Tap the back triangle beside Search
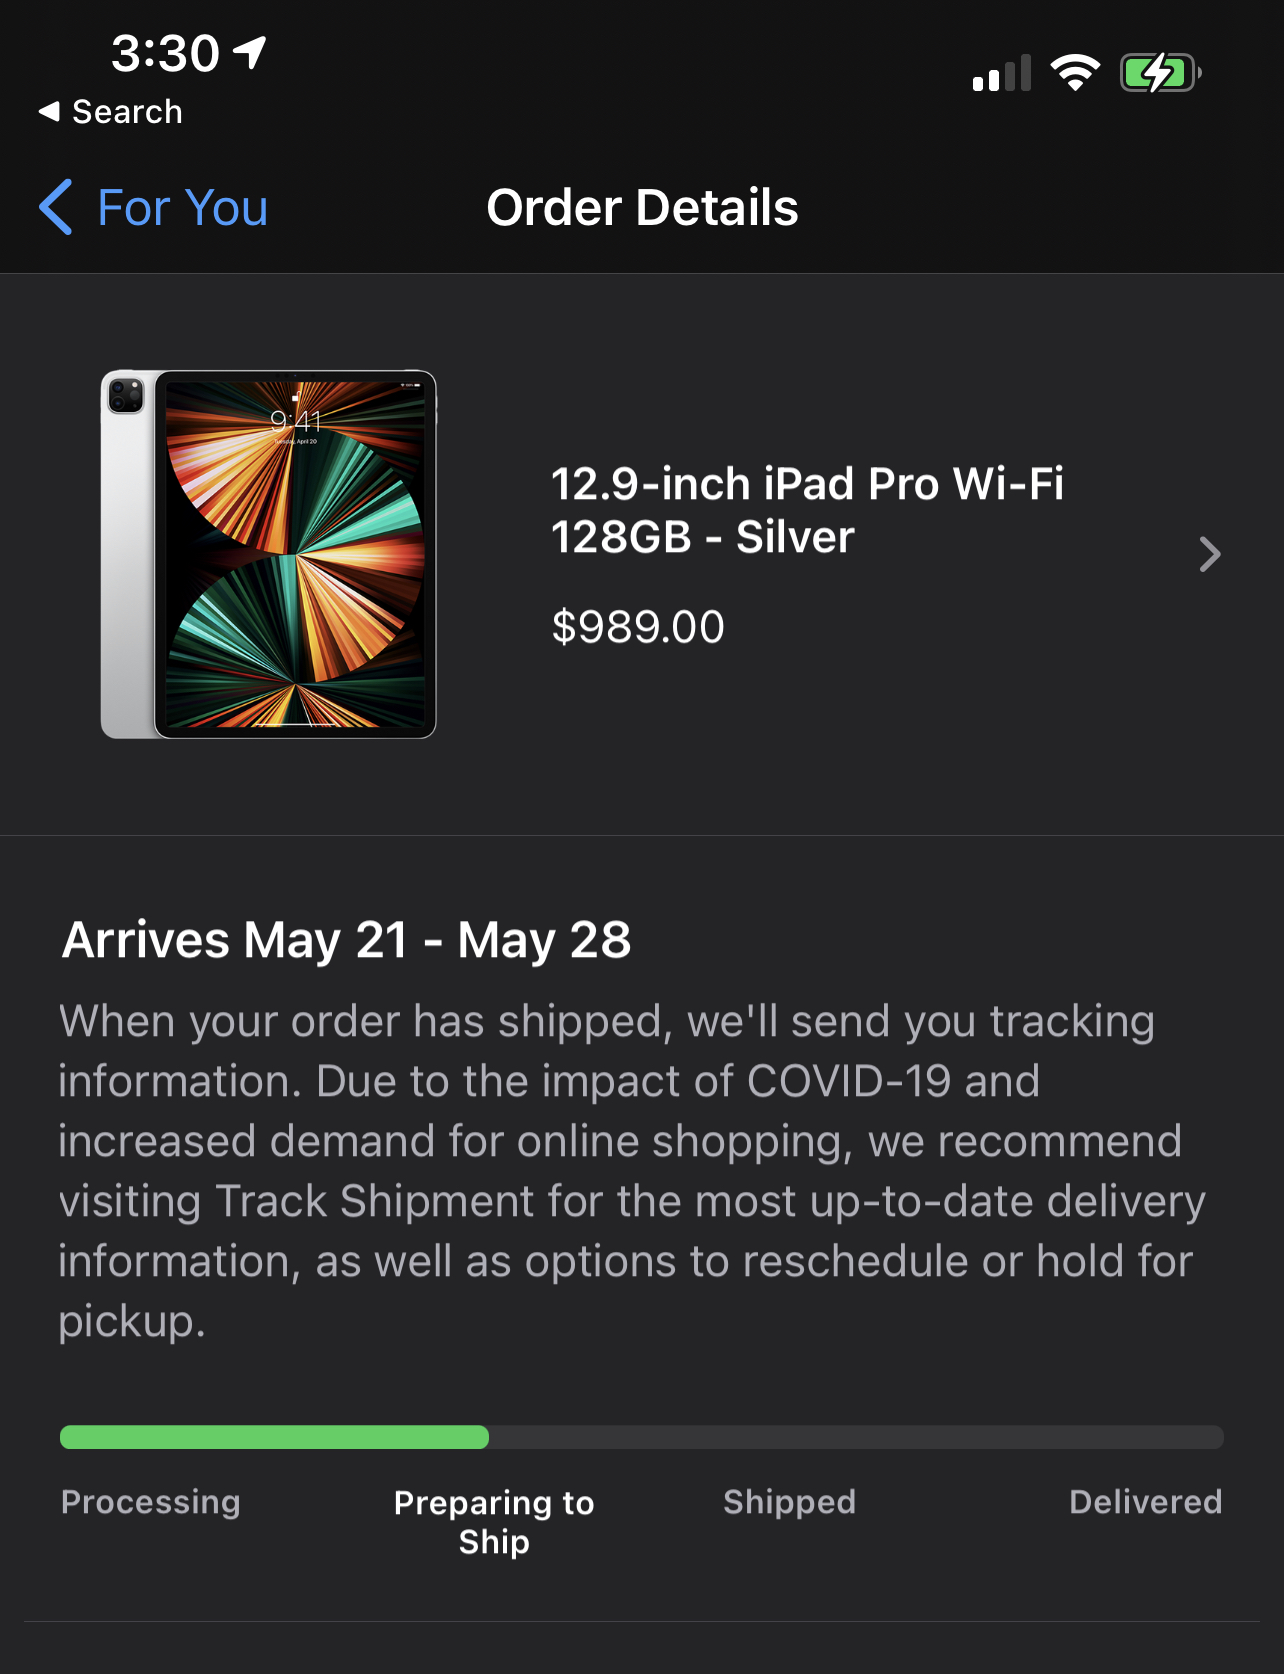Image resolution: width=1284 pixels, height=1674 pixels. pos(49,112)
